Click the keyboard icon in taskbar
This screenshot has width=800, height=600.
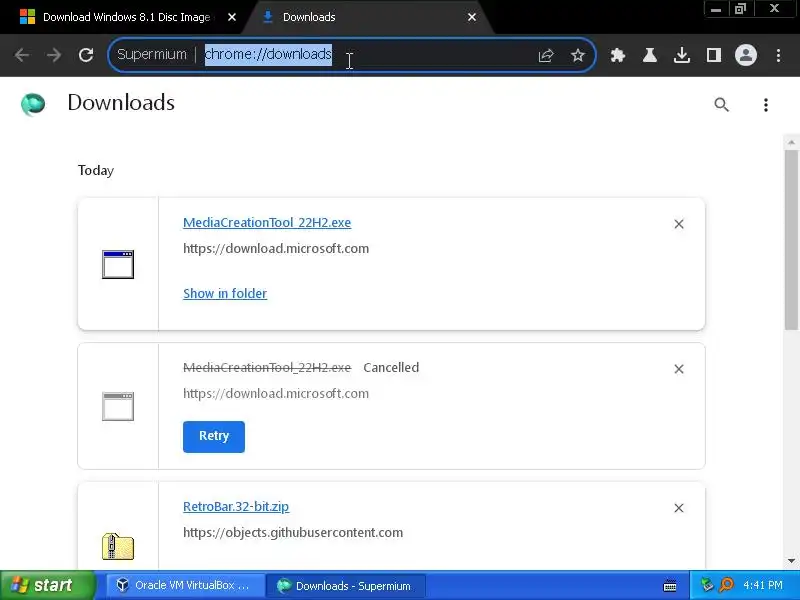coord(670,586)
